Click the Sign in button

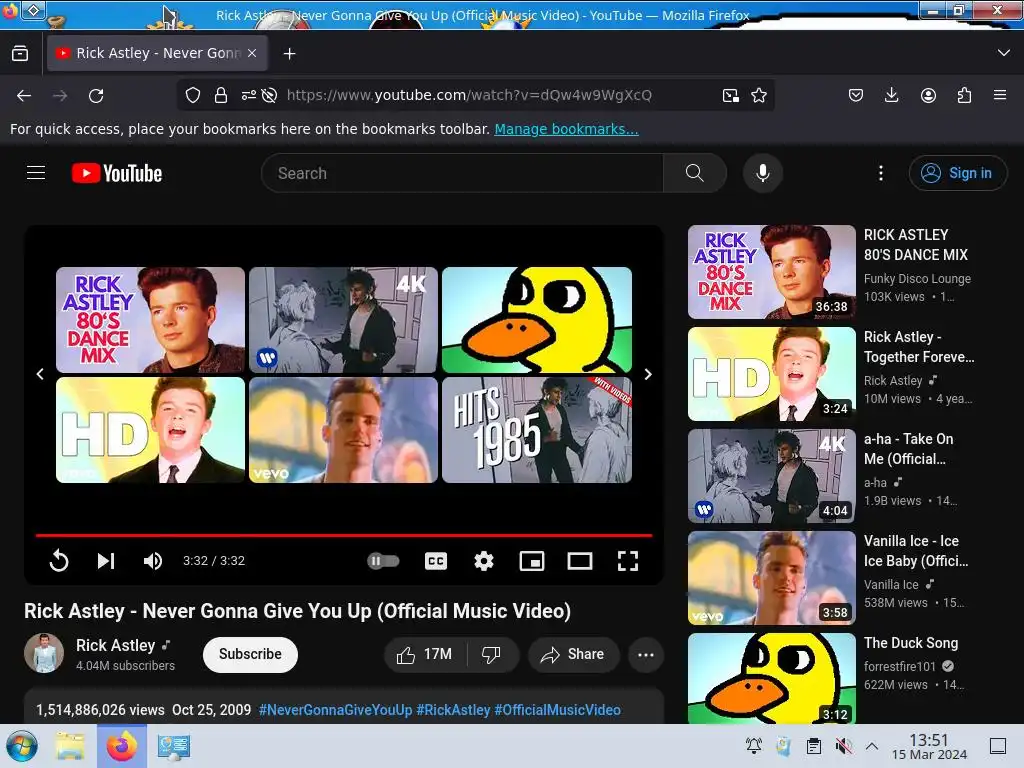(x=957, y=173)
